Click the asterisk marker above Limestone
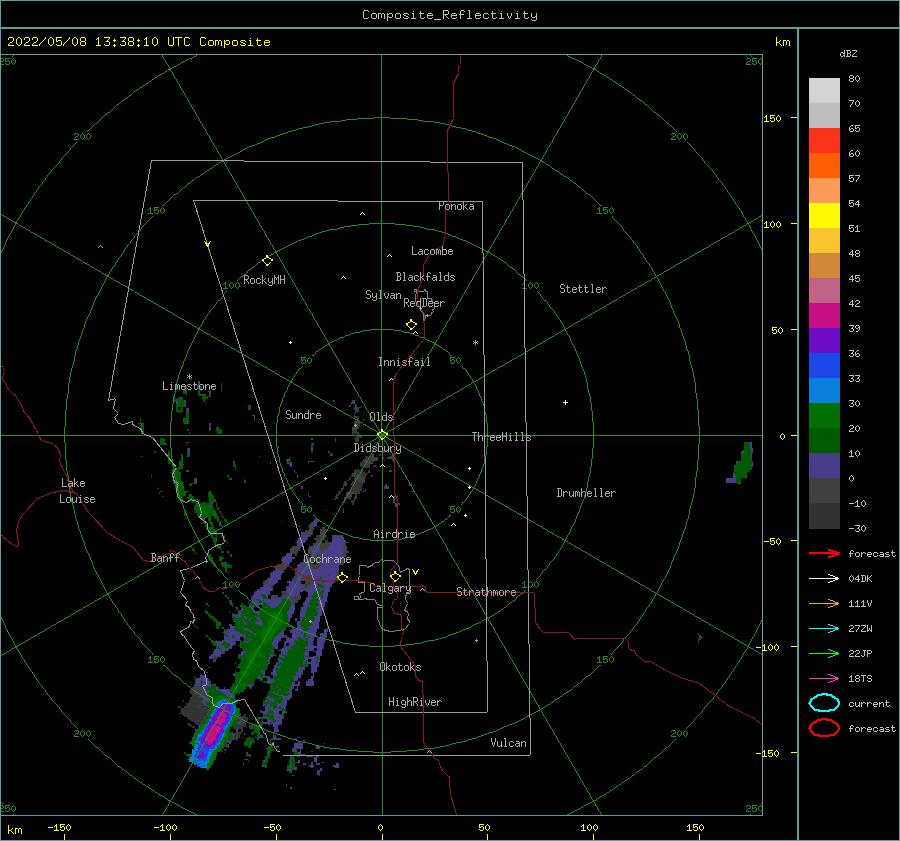 (189, 377)
